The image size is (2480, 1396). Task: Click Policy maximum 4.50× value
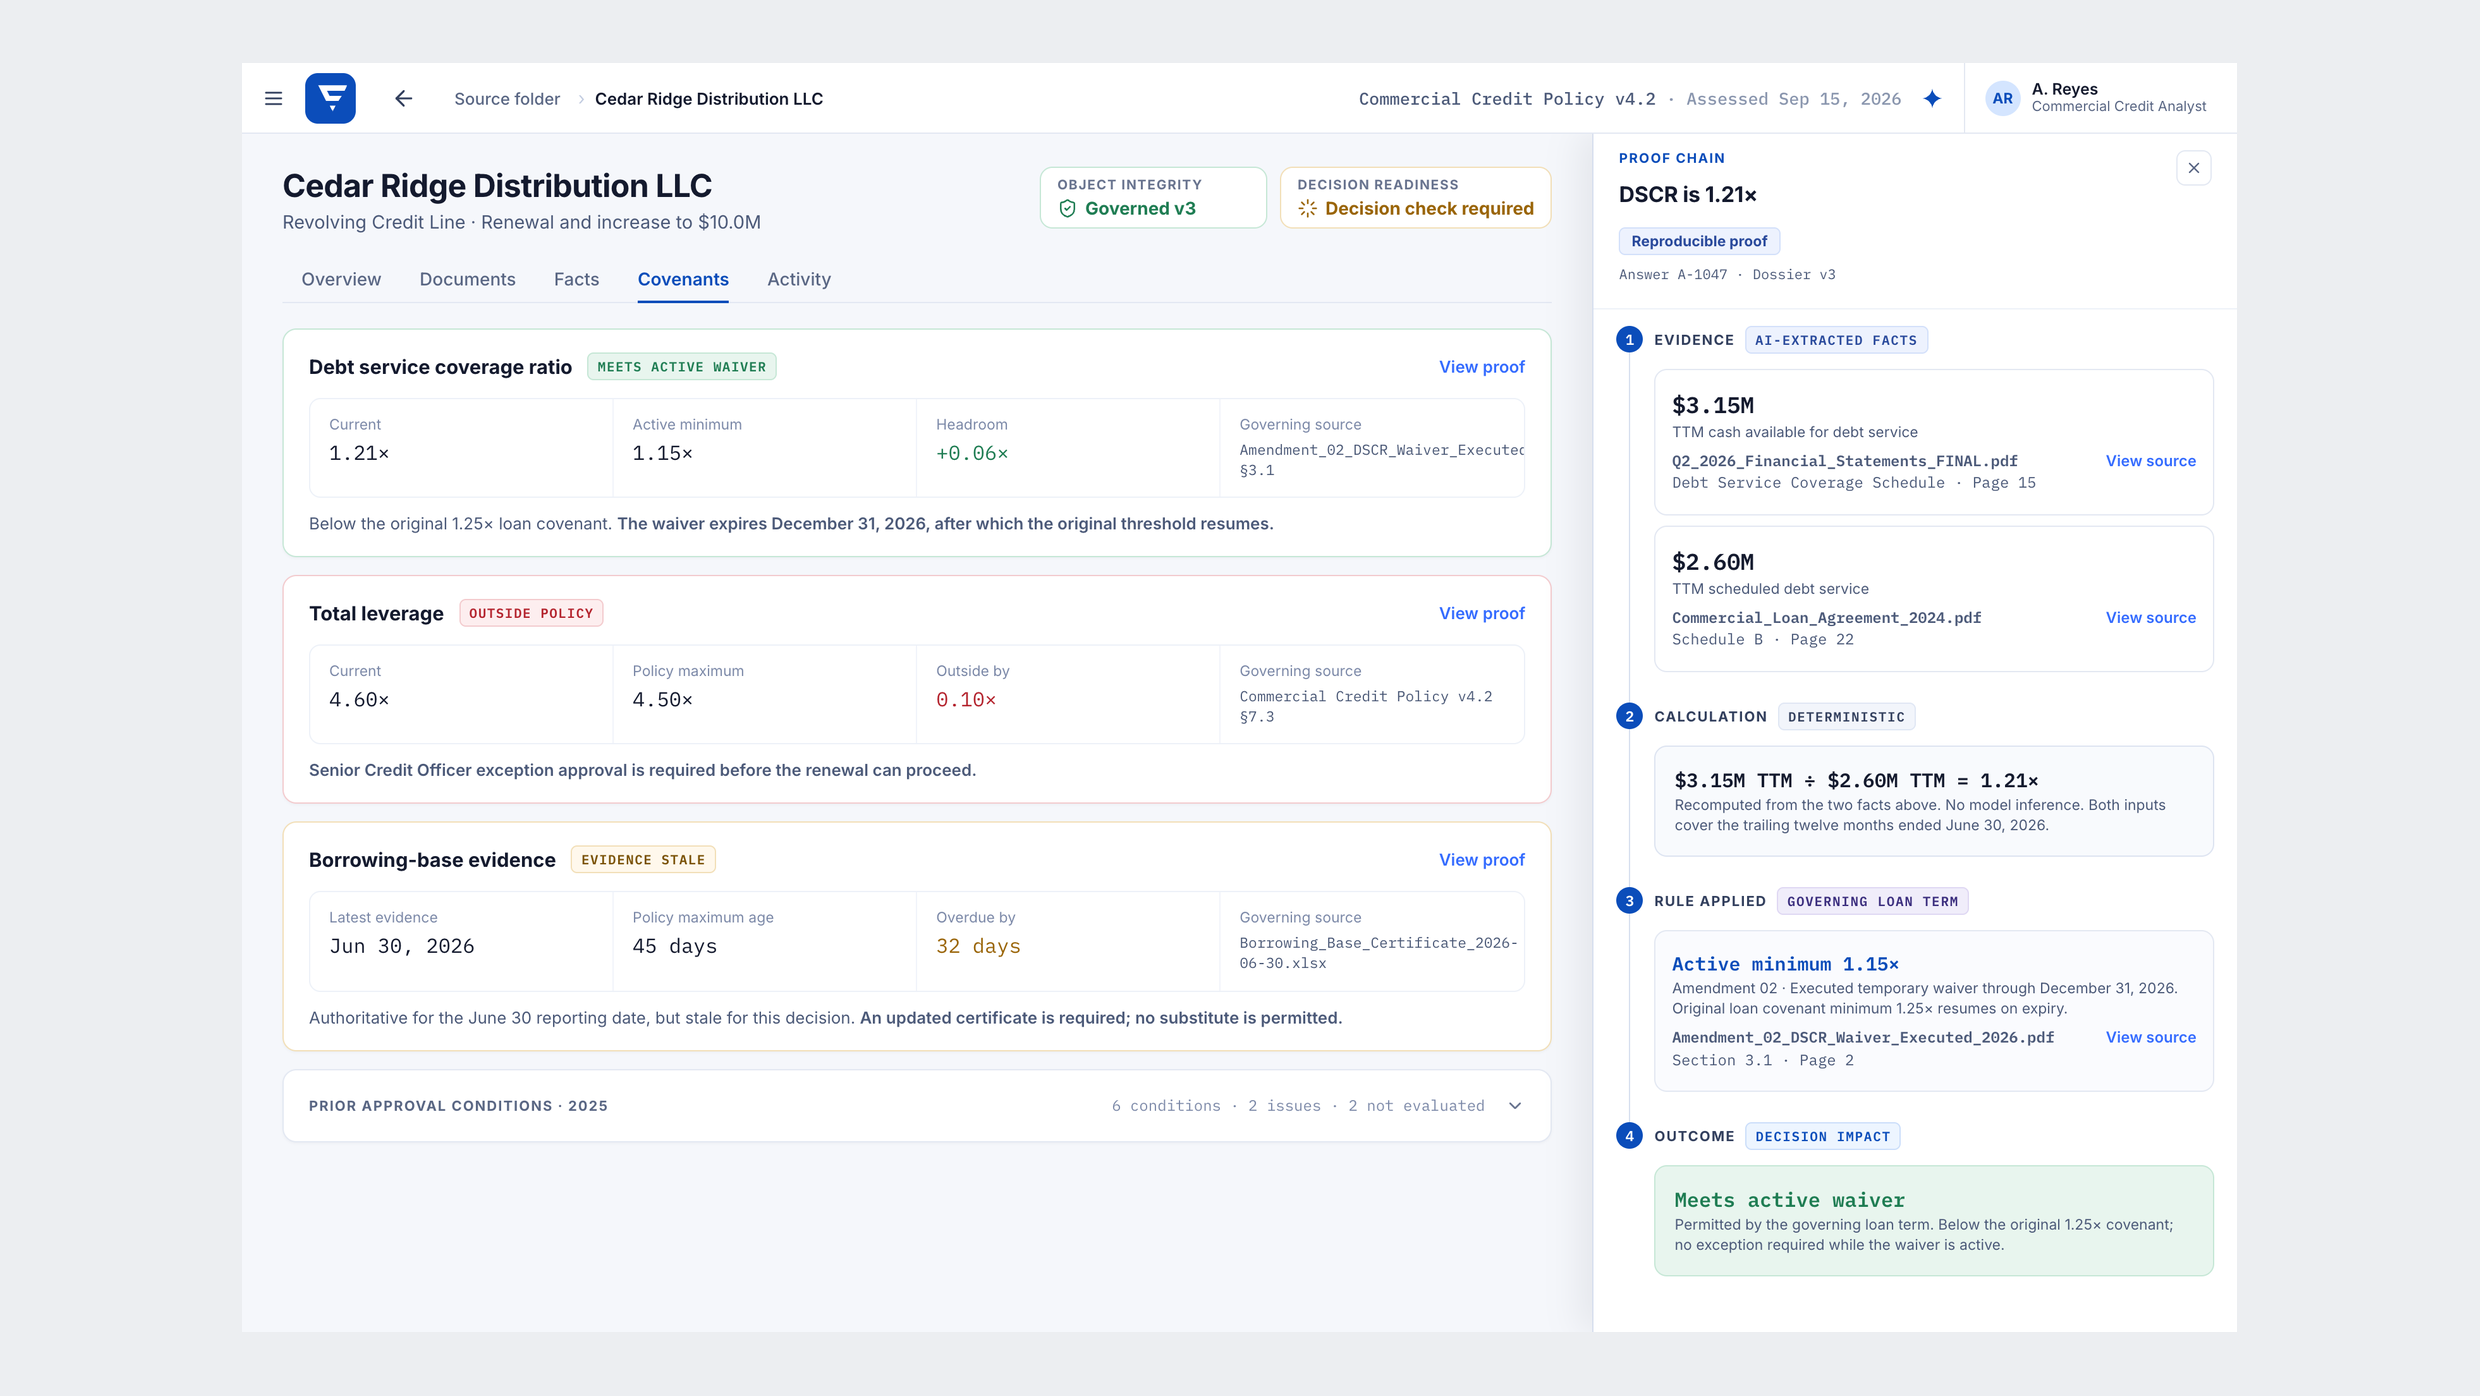coord(662,700)
